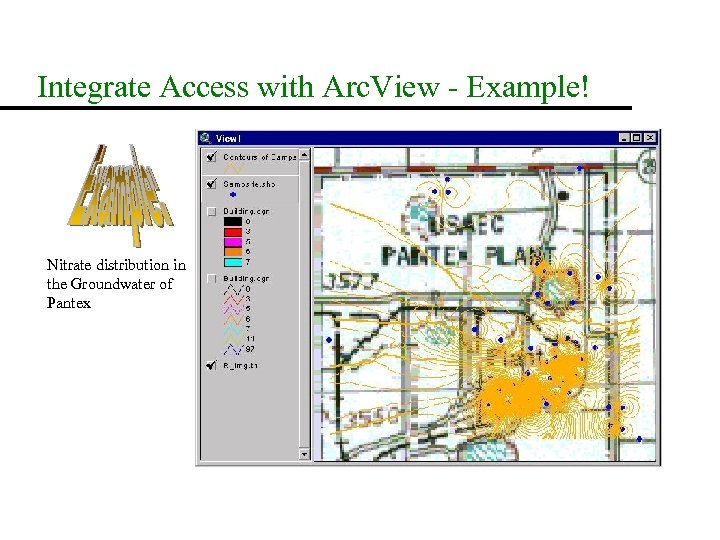
Task: Click the blue line symbol for class 97
Action: [233, 350]
